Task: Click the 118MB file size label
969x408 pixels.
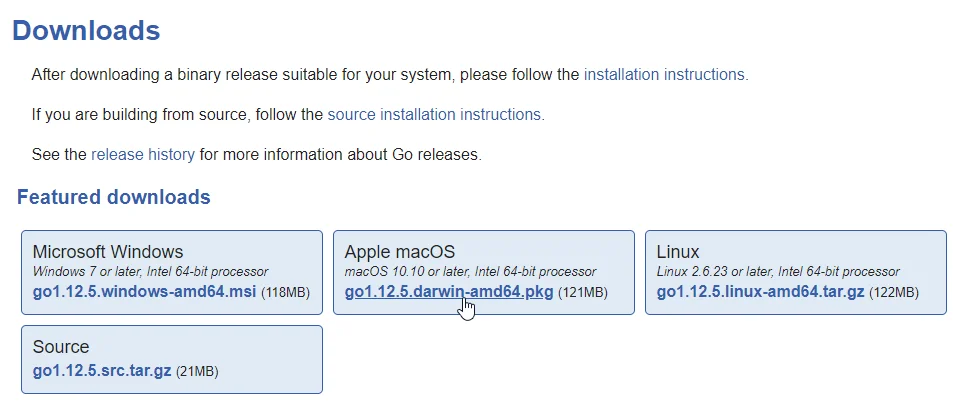Action: 286,292
